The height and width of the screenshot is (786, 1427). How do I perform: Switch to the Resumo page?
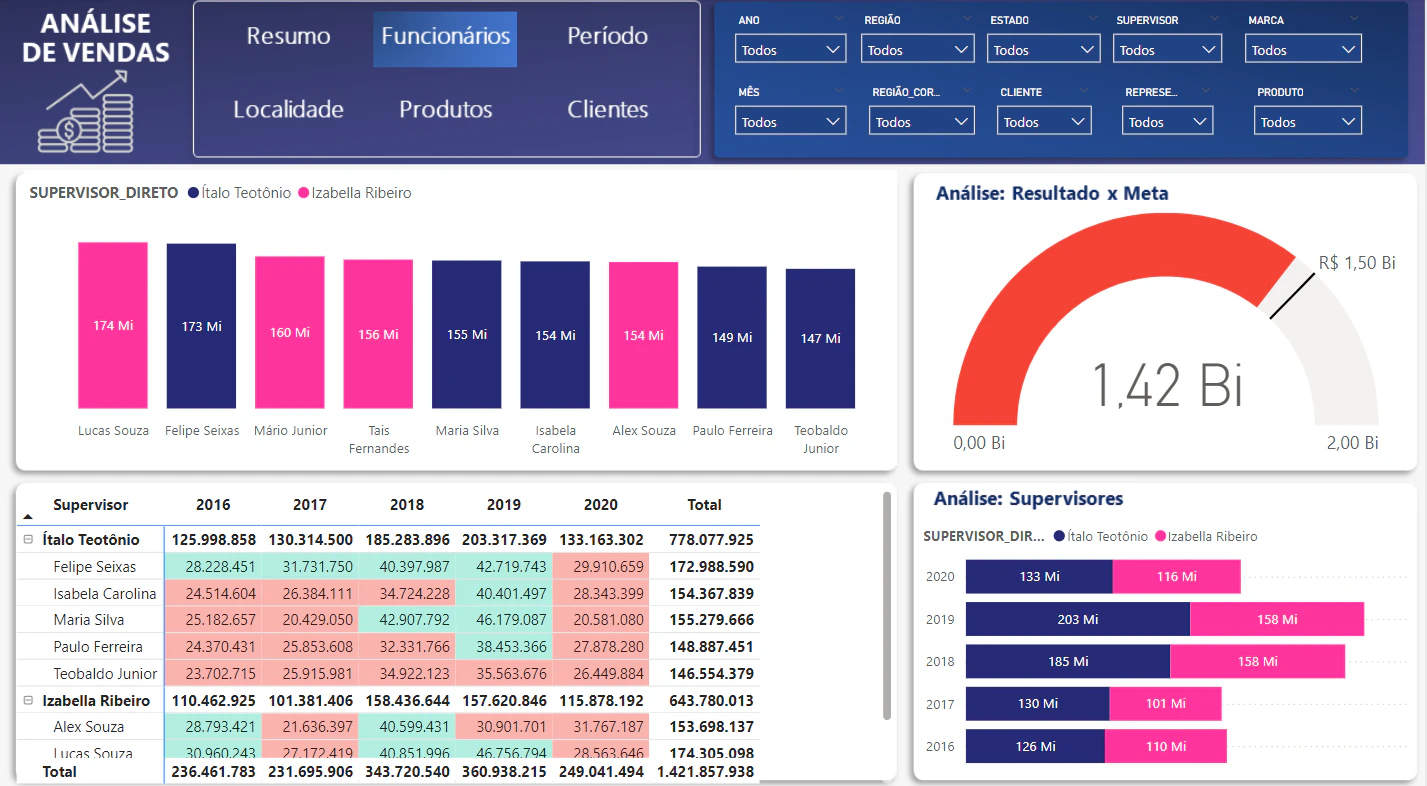click(288, 37)
